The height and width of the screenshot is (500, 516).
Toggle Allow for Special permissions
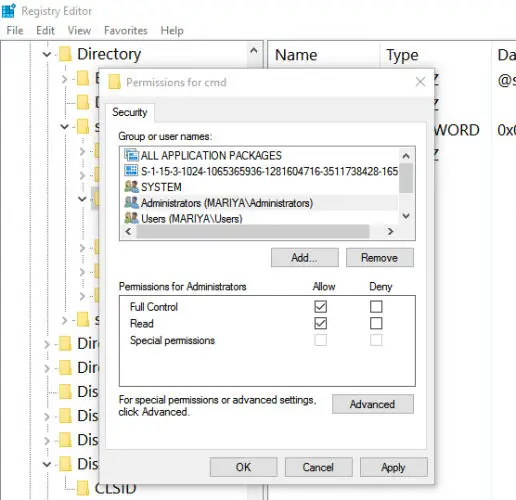[320, 340]
